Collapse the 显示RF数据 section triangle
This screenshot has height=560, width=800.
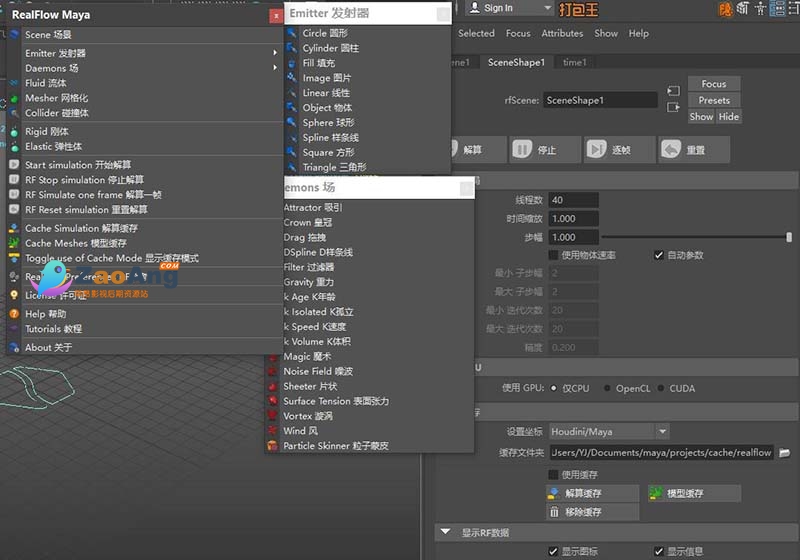(x=445, y=532)
